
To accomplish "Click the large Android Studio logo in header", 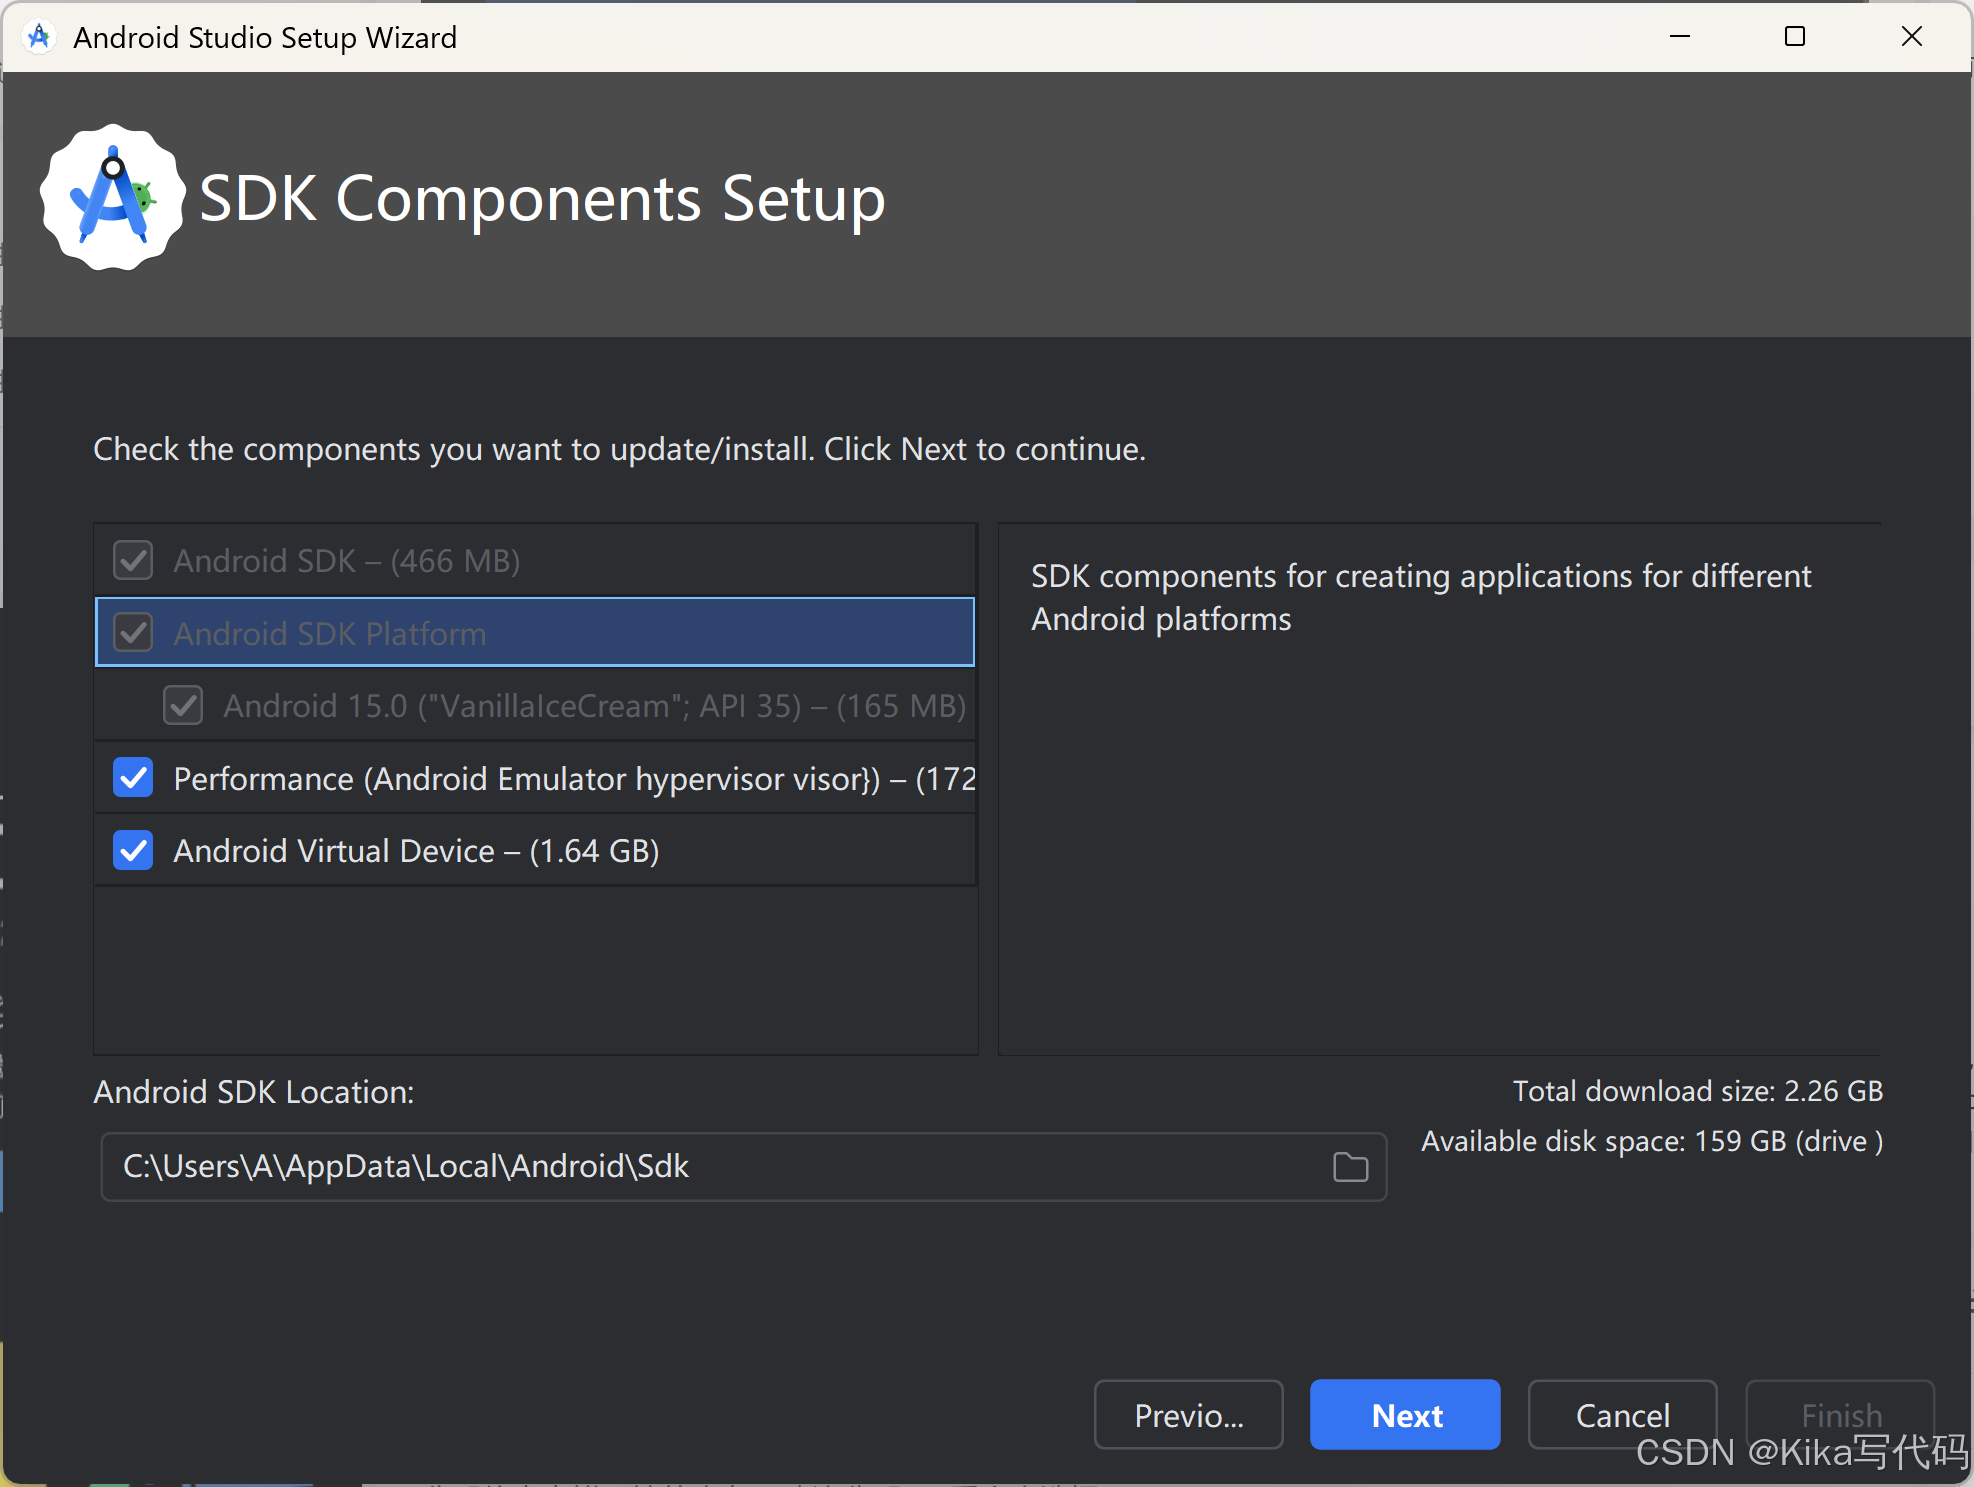I will pos(113,197).
